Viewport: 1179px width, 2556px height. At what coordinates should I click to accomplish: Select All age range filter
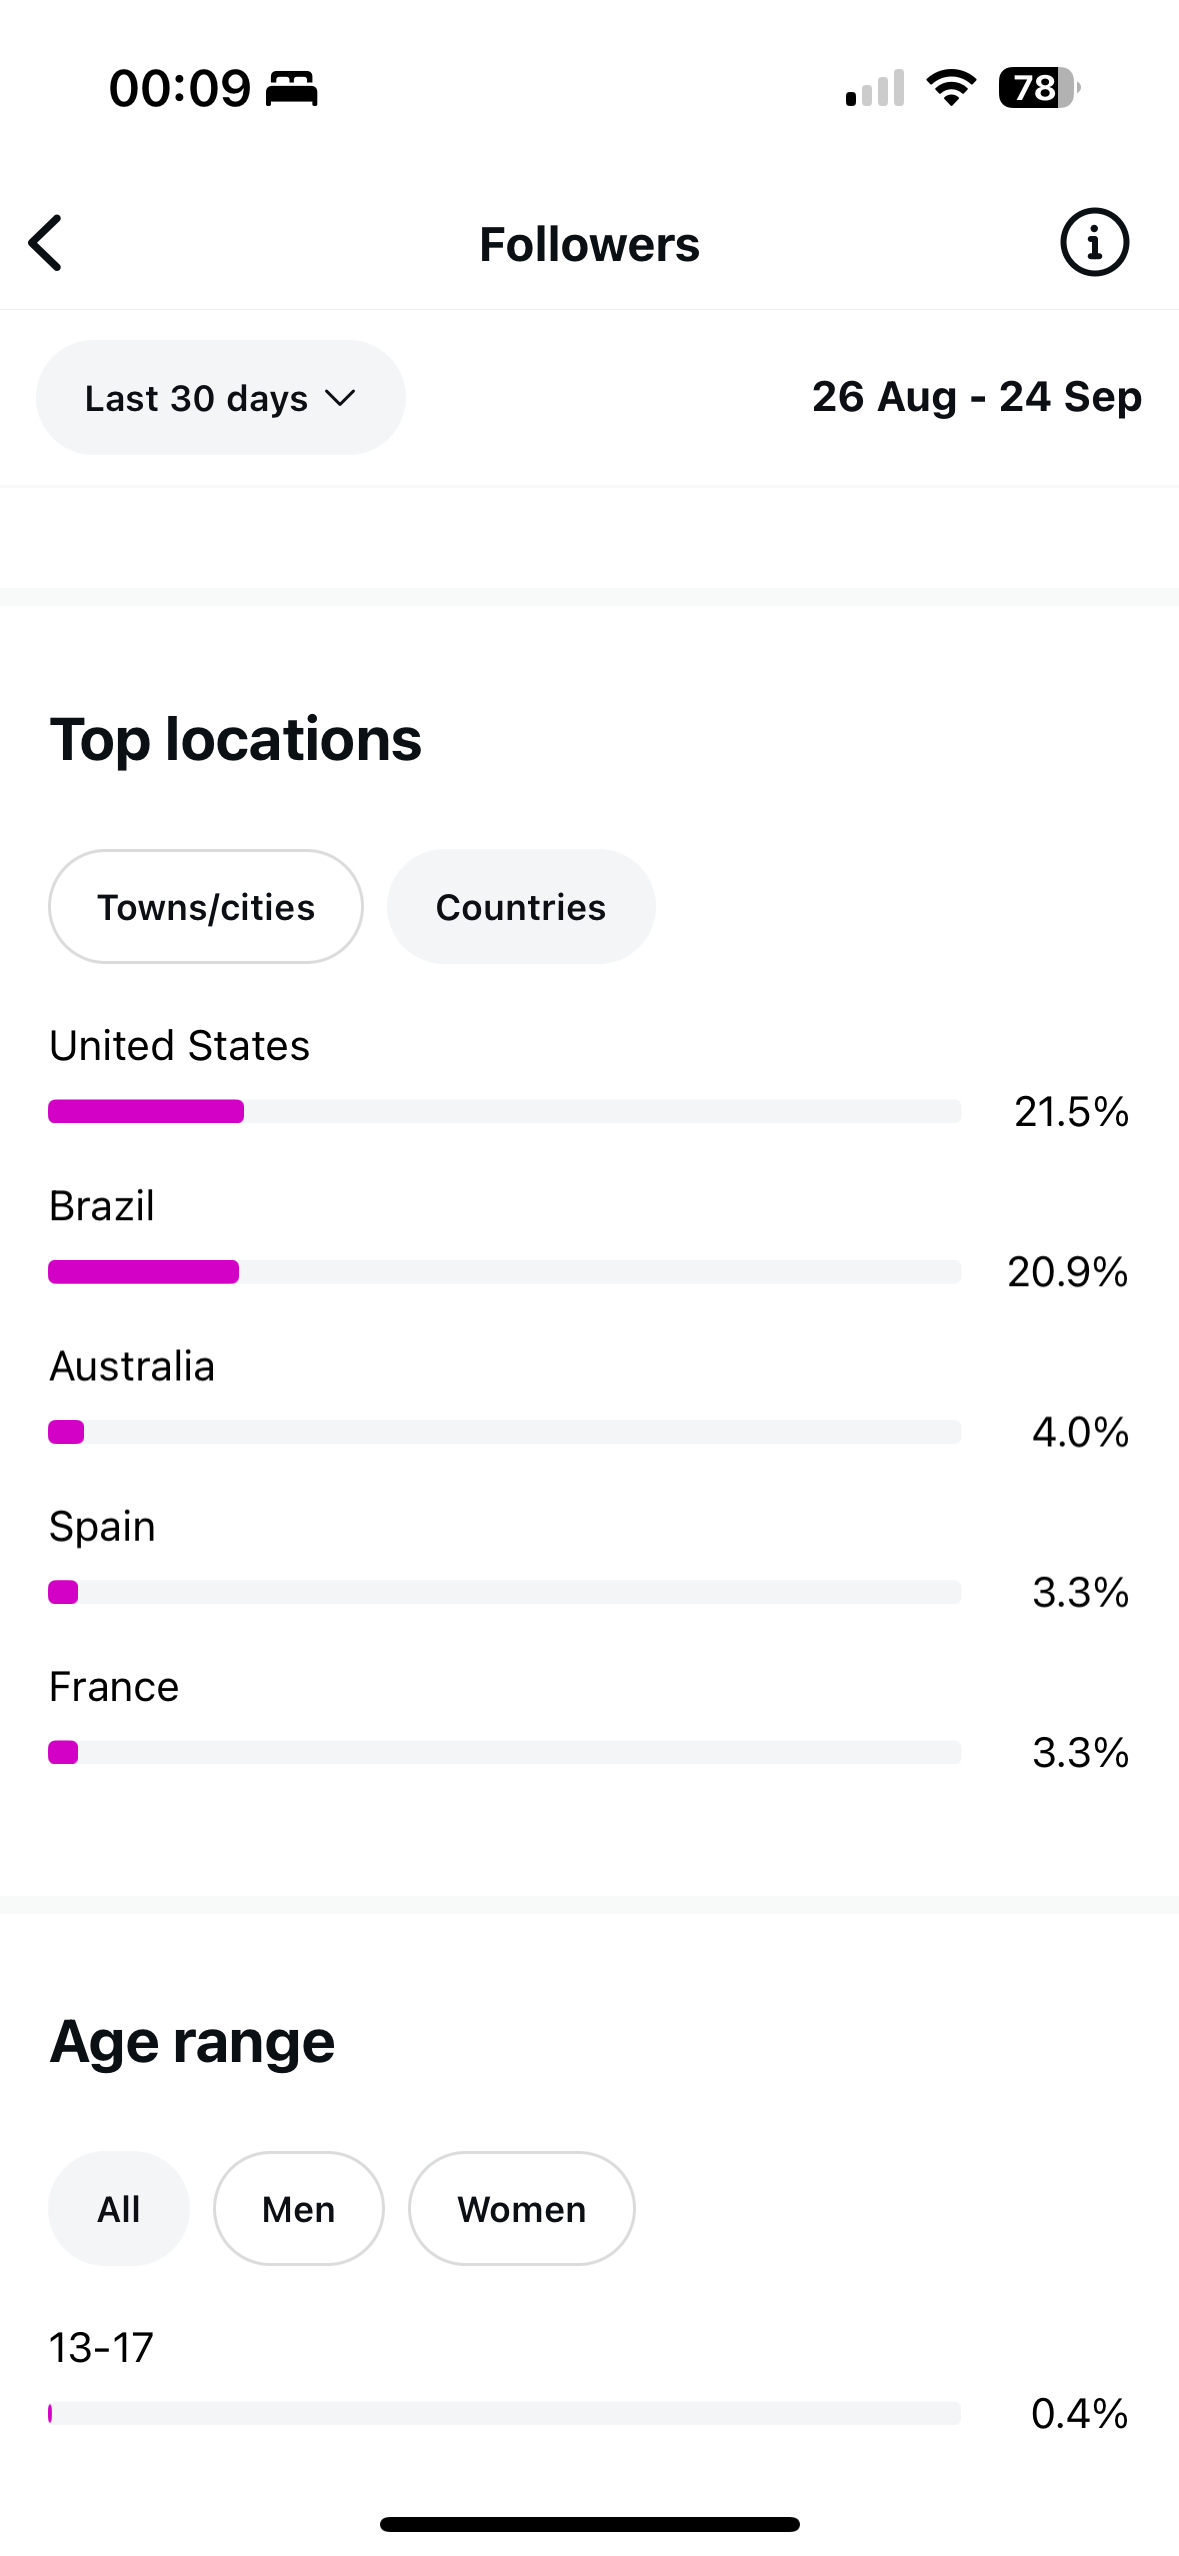(x=119, y=2208)
